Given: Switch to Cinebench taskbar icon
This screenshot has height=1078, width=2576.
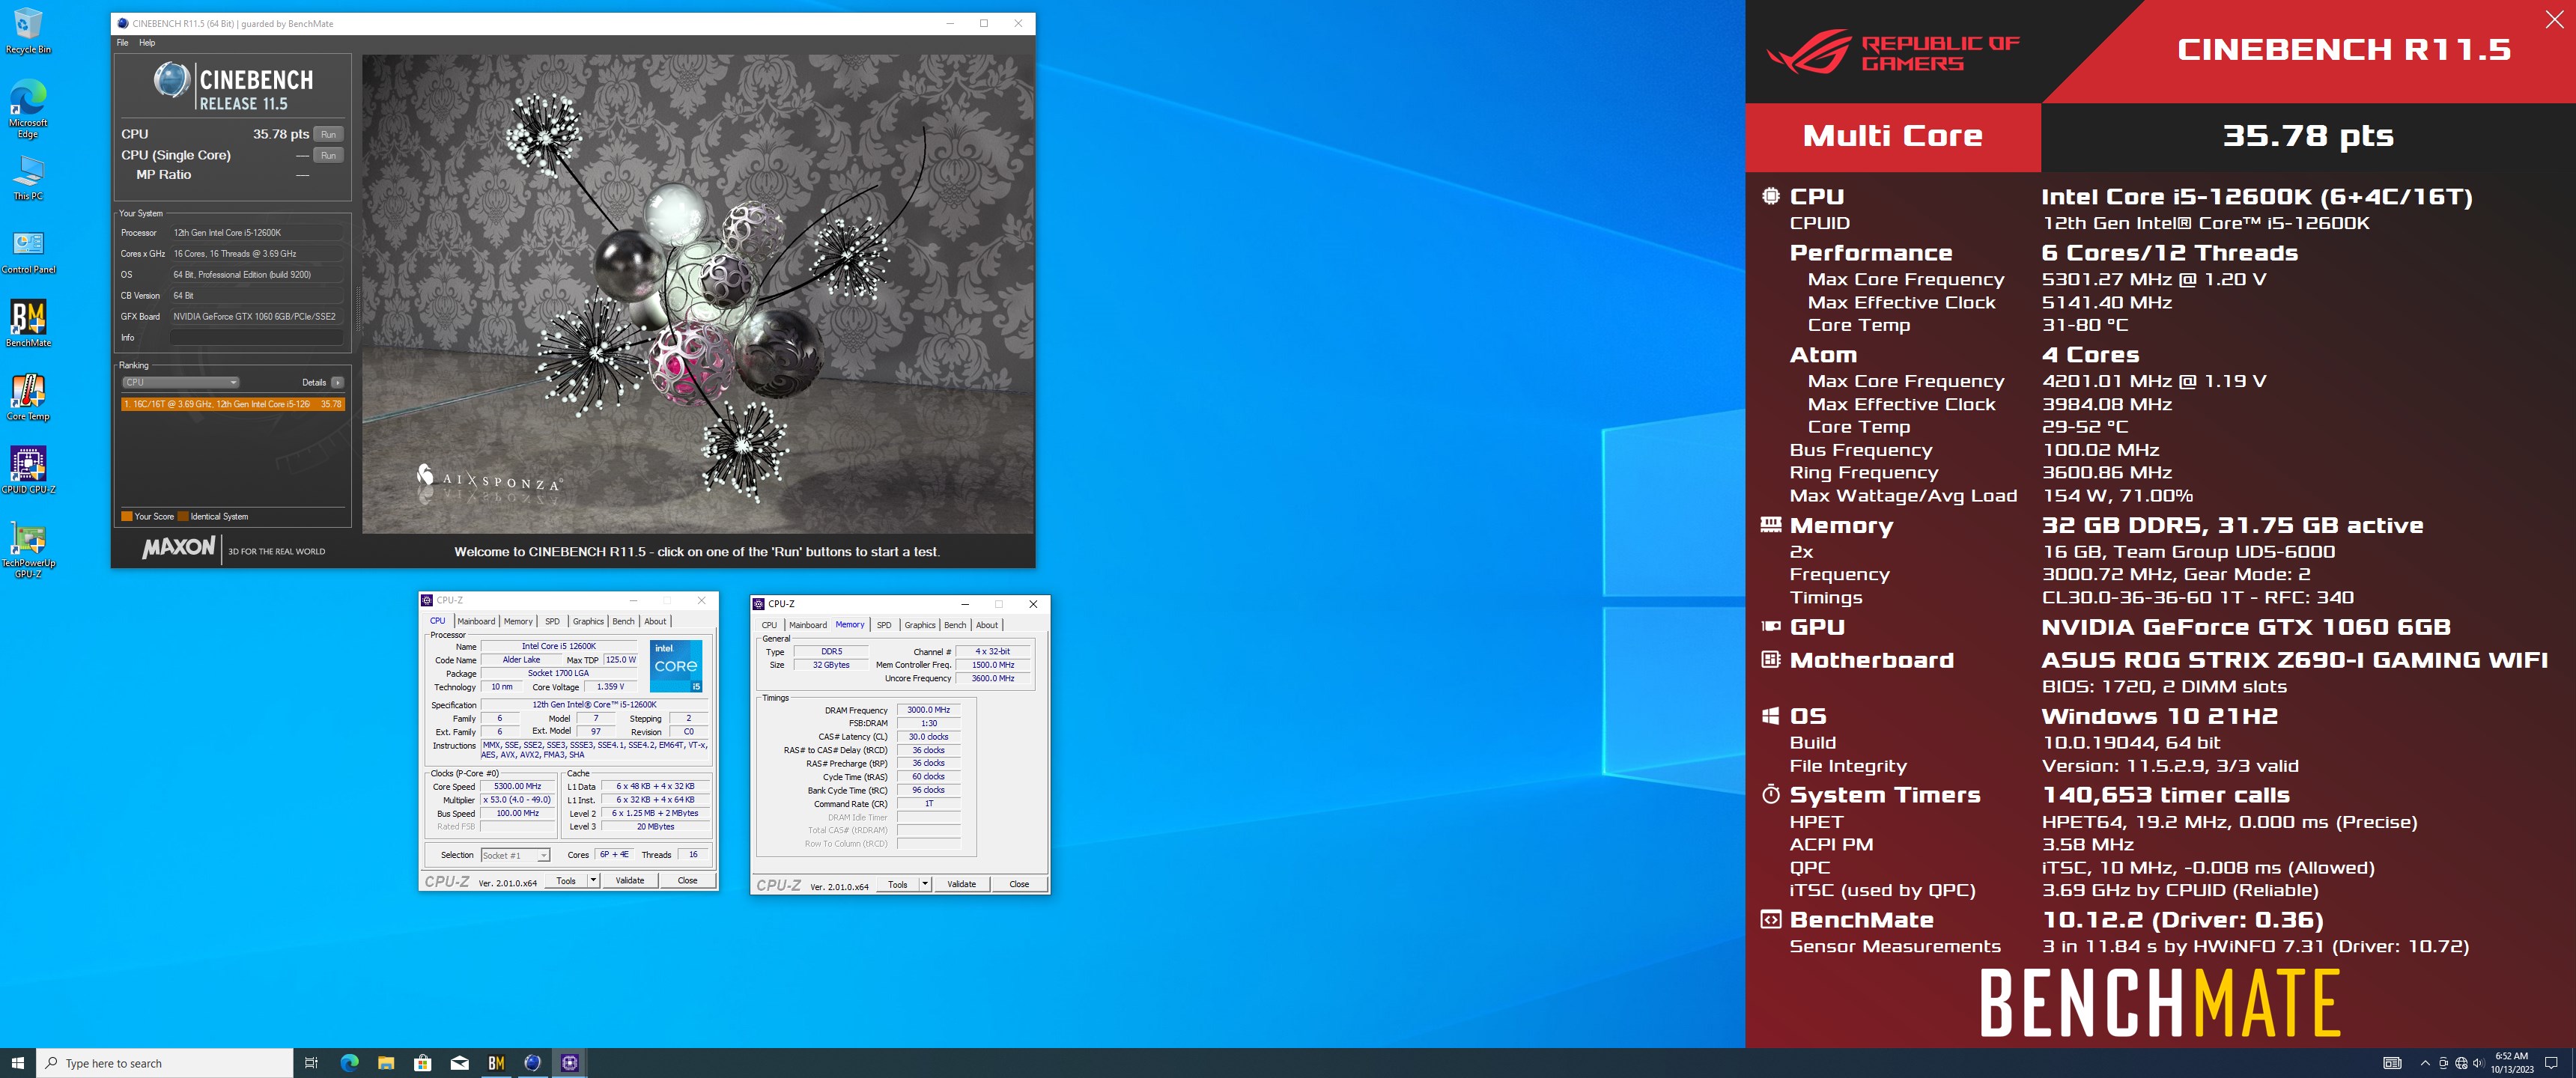Looking at the screenshot, I should click(533, 1063).
